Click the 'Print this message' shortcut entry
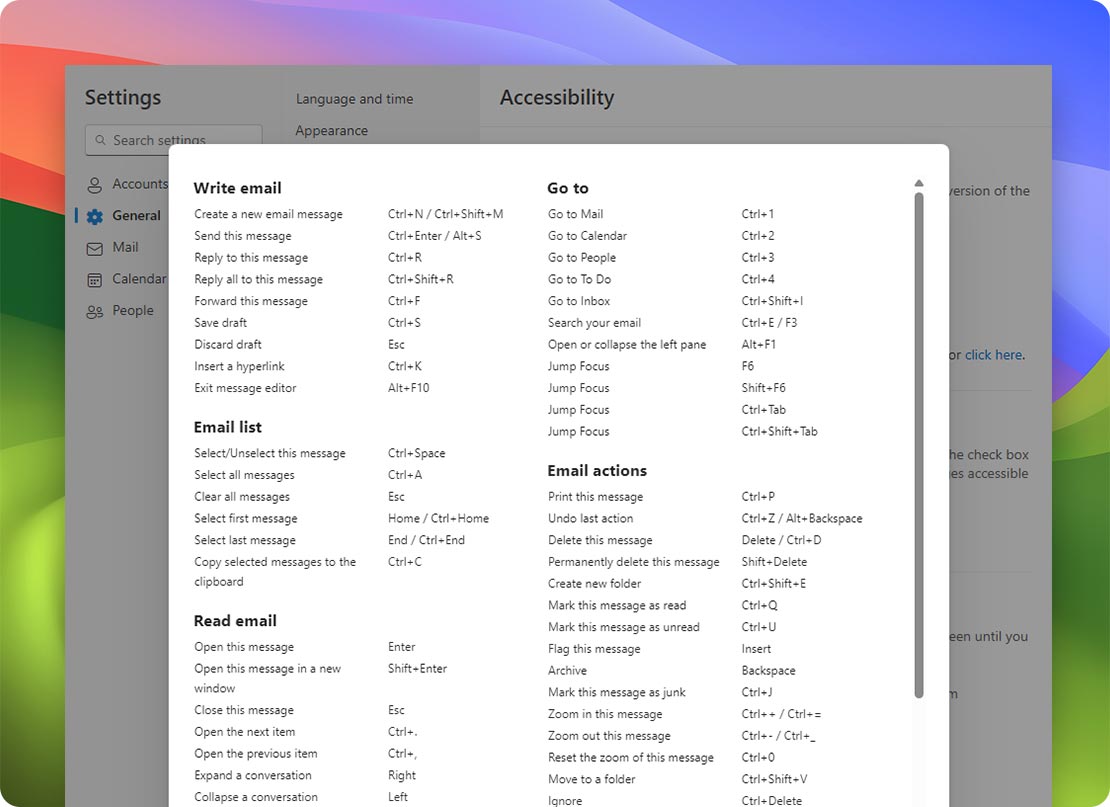This screenshot has width=1110, height=807. [595, 496]
